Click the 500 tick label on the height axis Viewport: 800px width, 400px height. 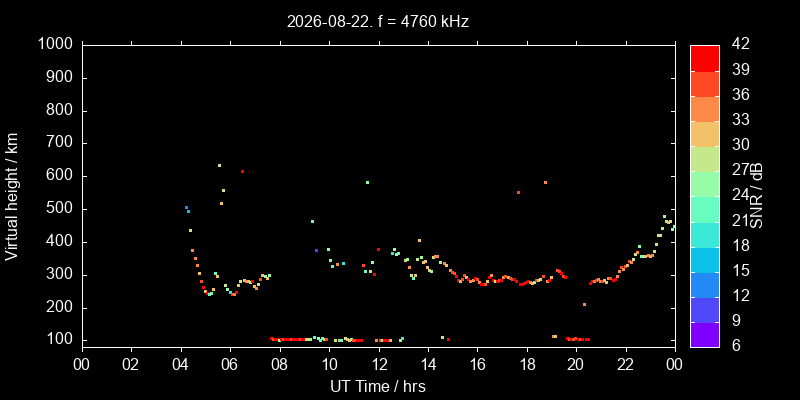[x=60, y=209]
